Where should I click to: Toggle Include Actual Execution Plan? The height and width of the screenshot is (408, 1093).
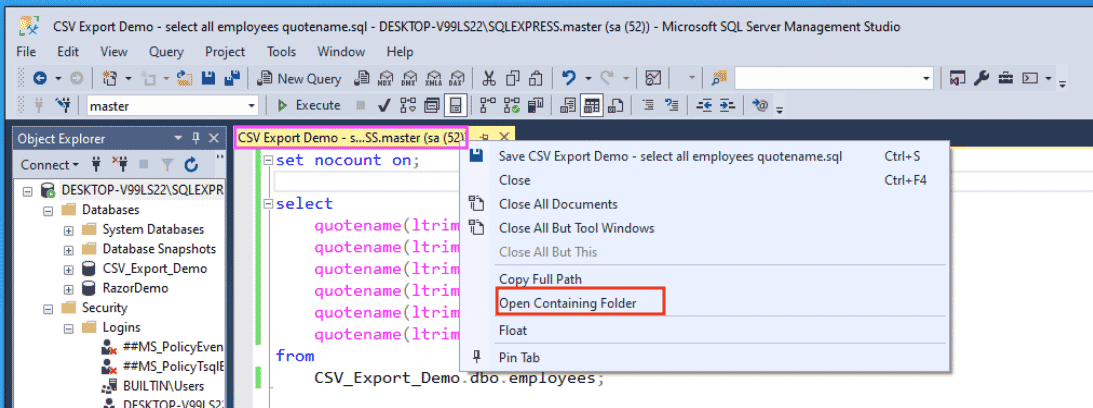(488, 105)
